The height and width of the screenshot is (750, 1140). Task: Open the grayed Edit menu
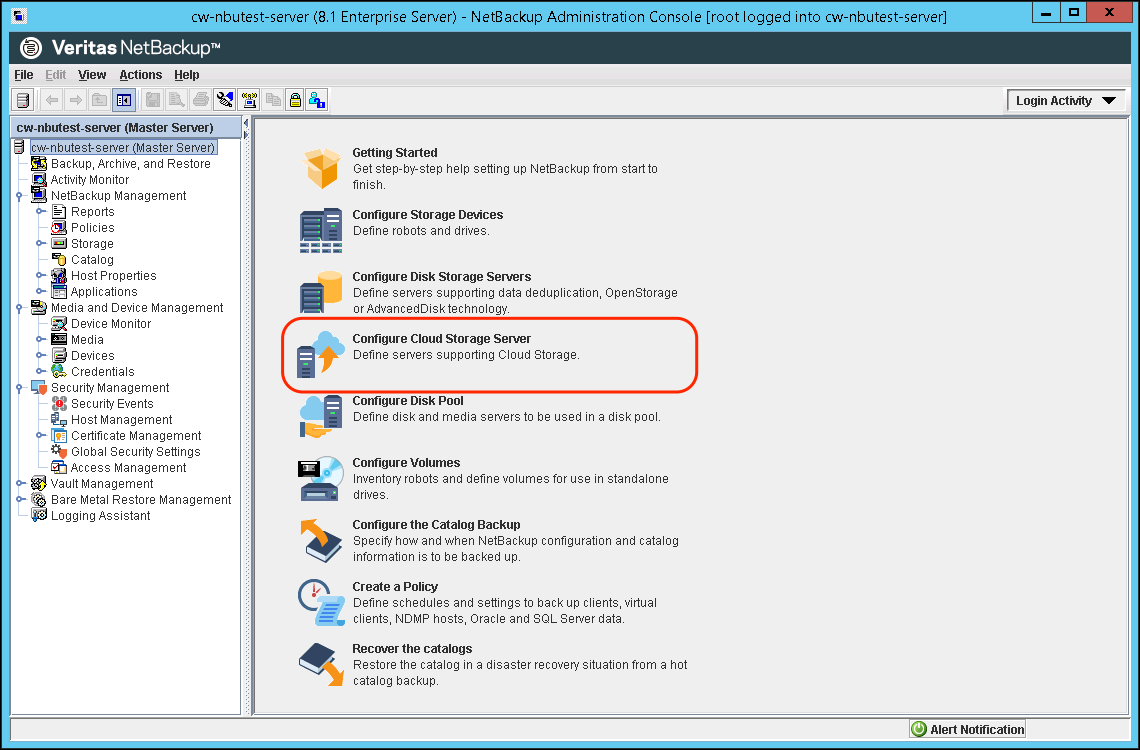[55, 75]
